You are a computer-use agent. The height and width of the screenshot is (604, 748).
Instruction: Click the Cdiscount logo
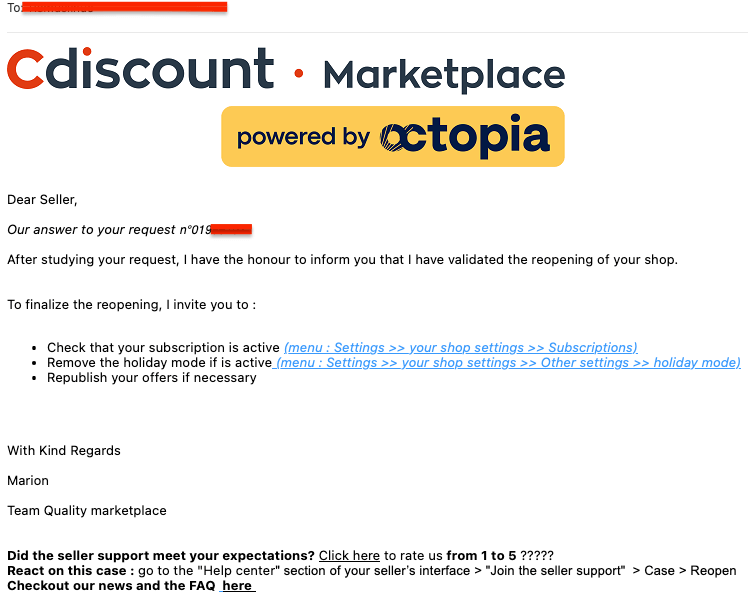click(140, 71)
